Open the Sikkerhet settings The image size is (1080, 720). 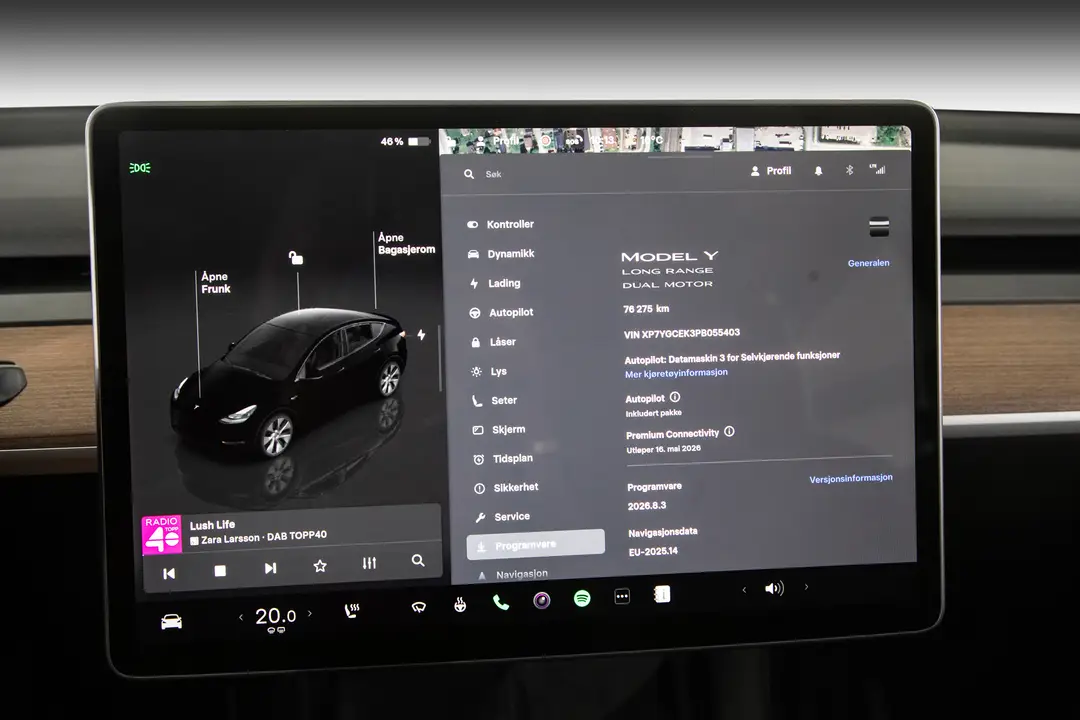[507, 487]
